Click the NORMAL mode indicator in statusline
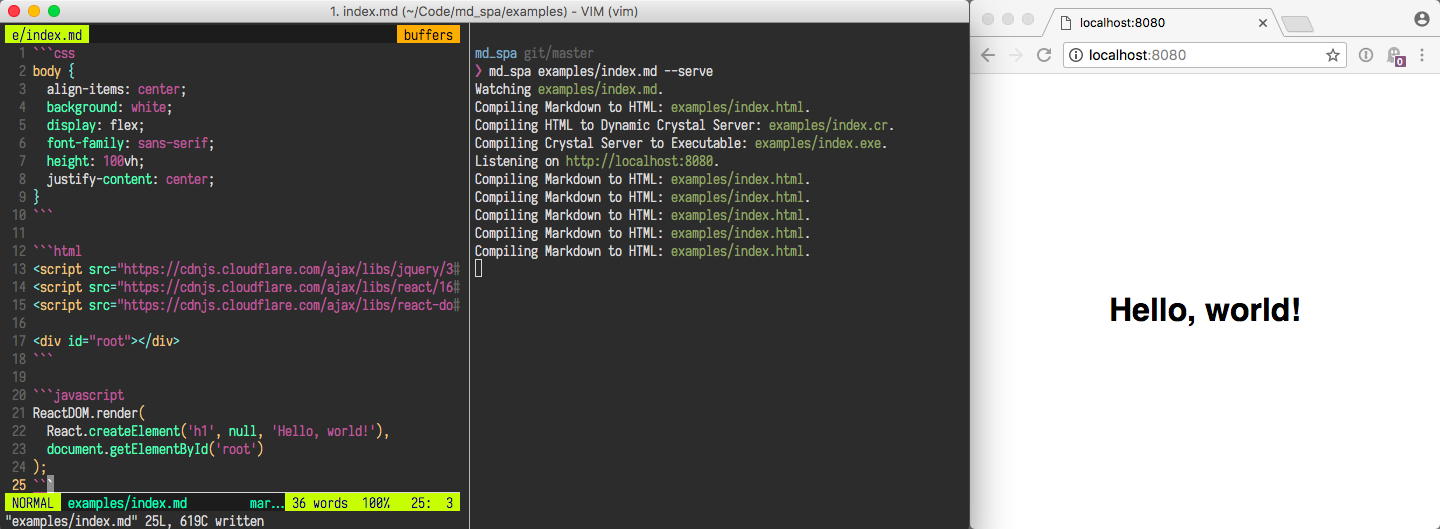Viewport: 1440px width, 529px height. (33, 503)
